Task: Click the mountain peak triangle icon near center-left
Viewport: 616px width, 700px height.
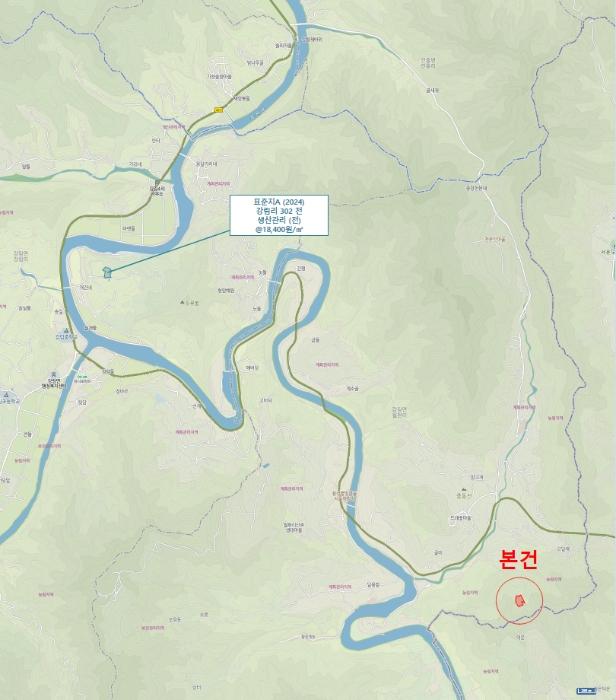Action: click(182, 303)
